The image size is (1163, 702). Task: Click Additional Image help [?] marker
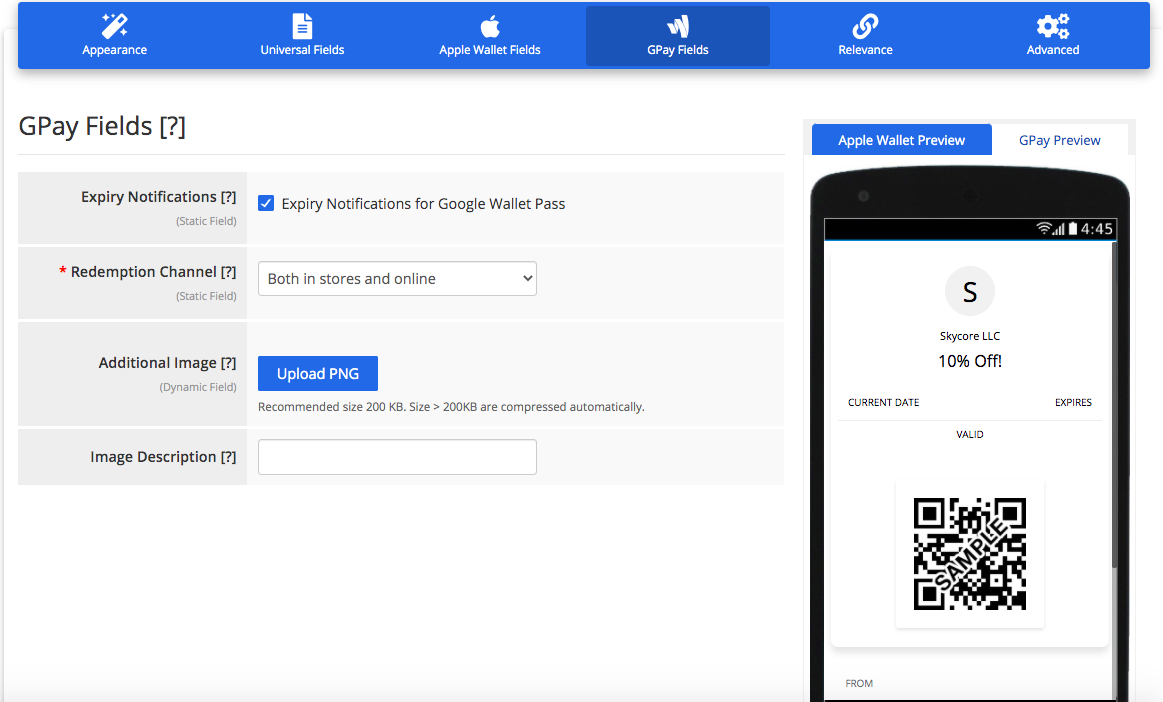(228, 363)
